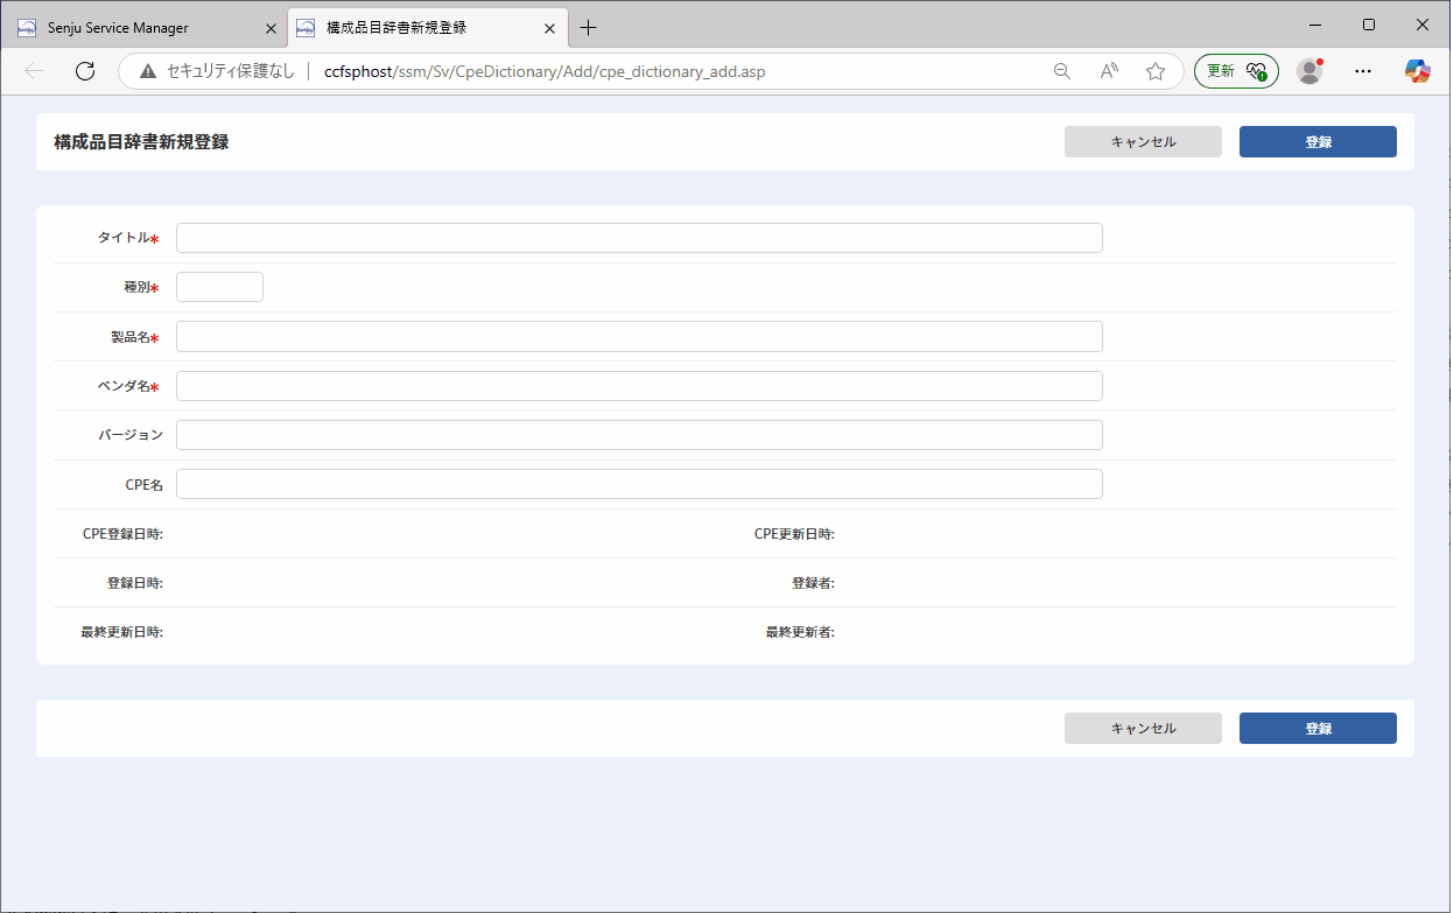Open the 種別 selection box
The width and height of the screenshot is (1451, 913).
(x=220, y=287)
